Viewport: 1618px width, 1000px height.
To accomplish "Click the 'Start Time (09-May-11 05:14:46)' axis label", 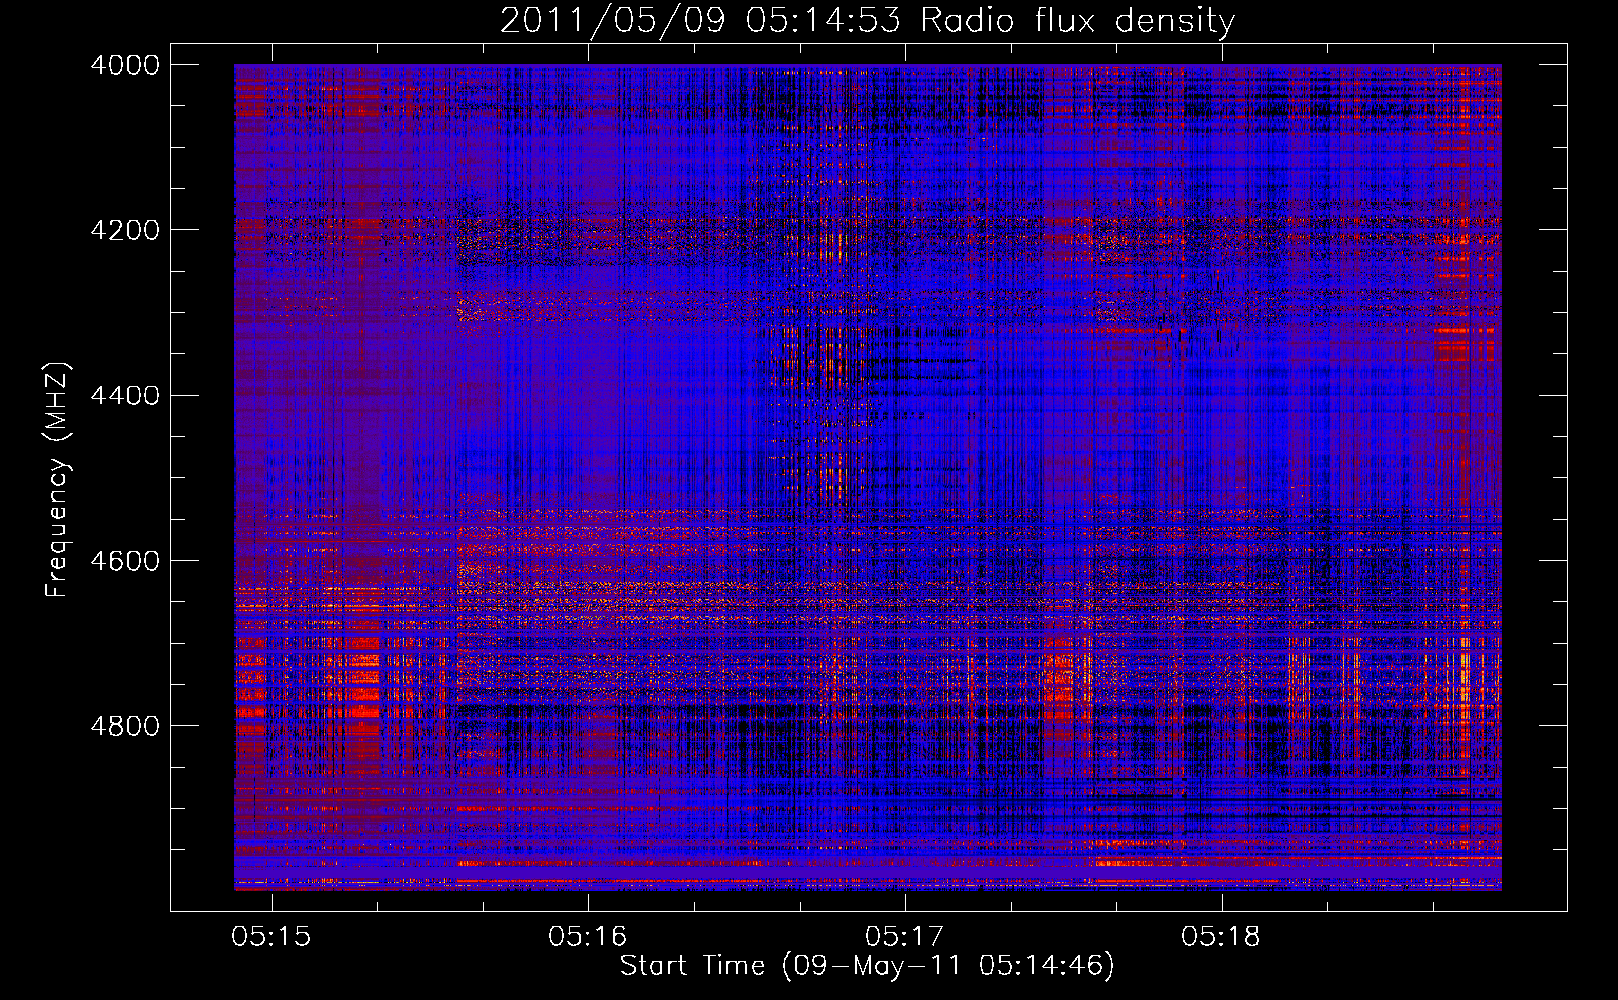I will [866, 966].
